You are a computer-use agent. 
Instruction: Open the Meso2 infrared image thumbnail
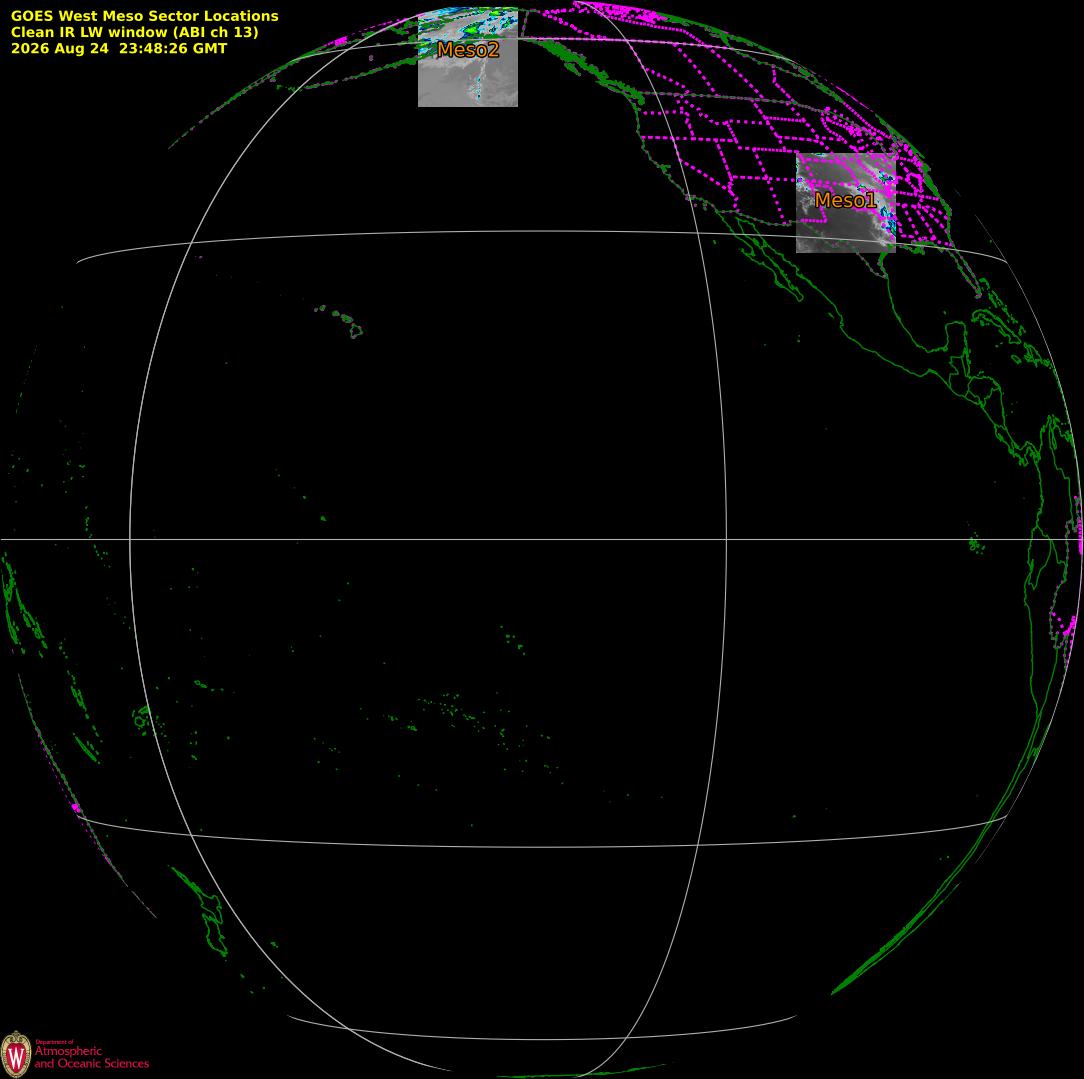468,58
